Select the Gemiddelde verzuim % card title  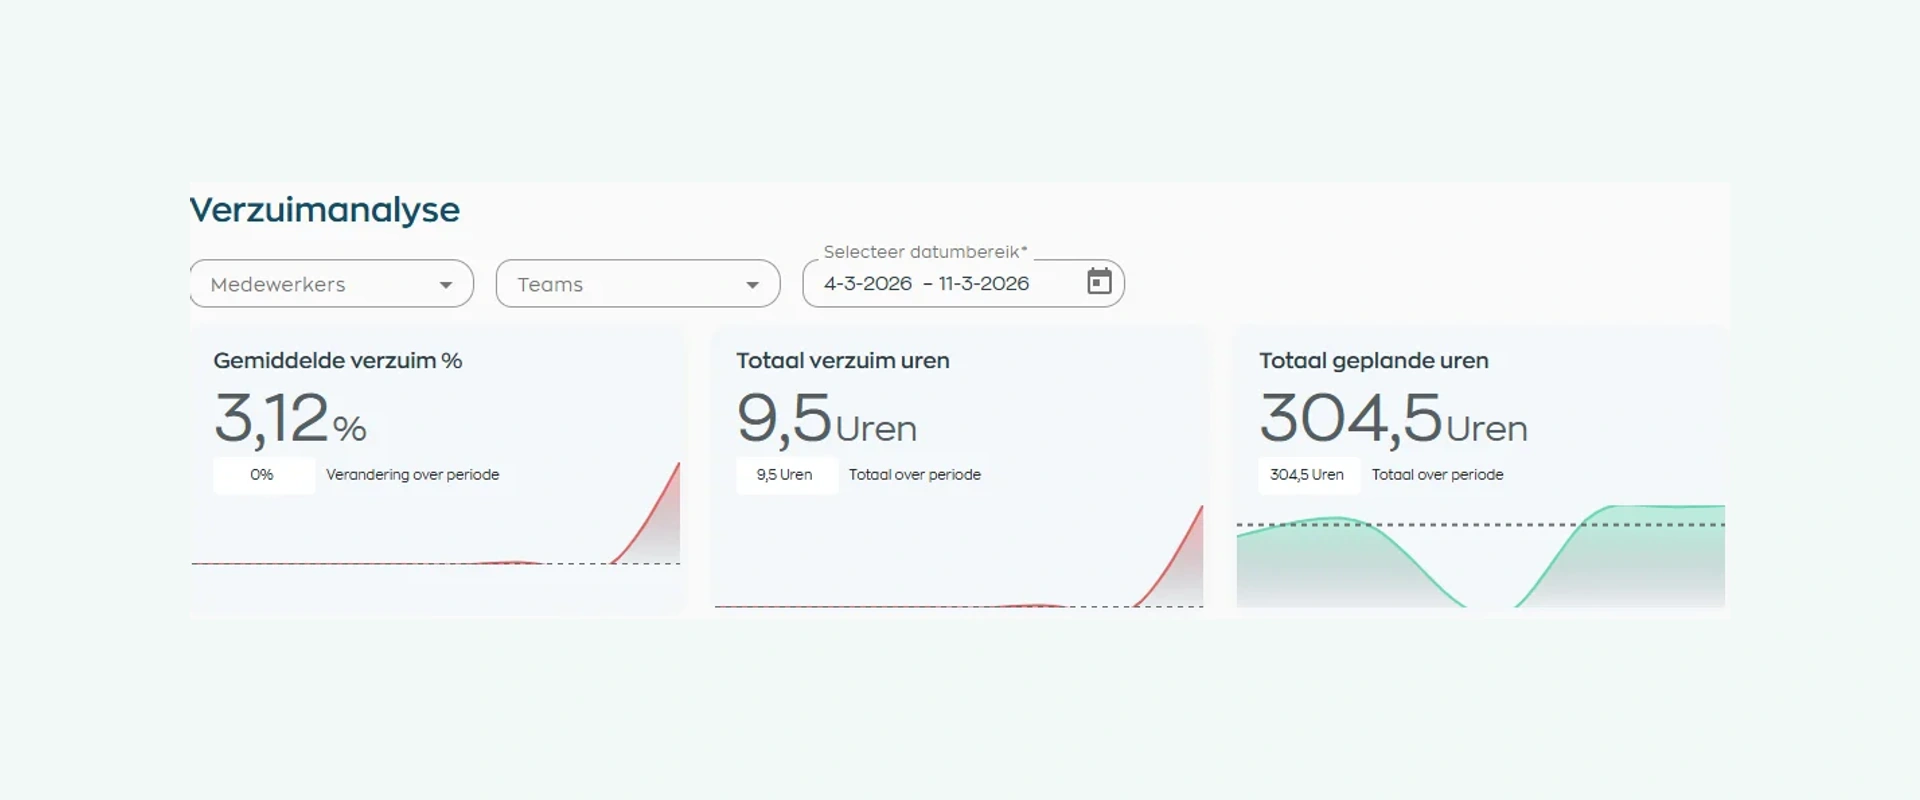click(338, 361)
